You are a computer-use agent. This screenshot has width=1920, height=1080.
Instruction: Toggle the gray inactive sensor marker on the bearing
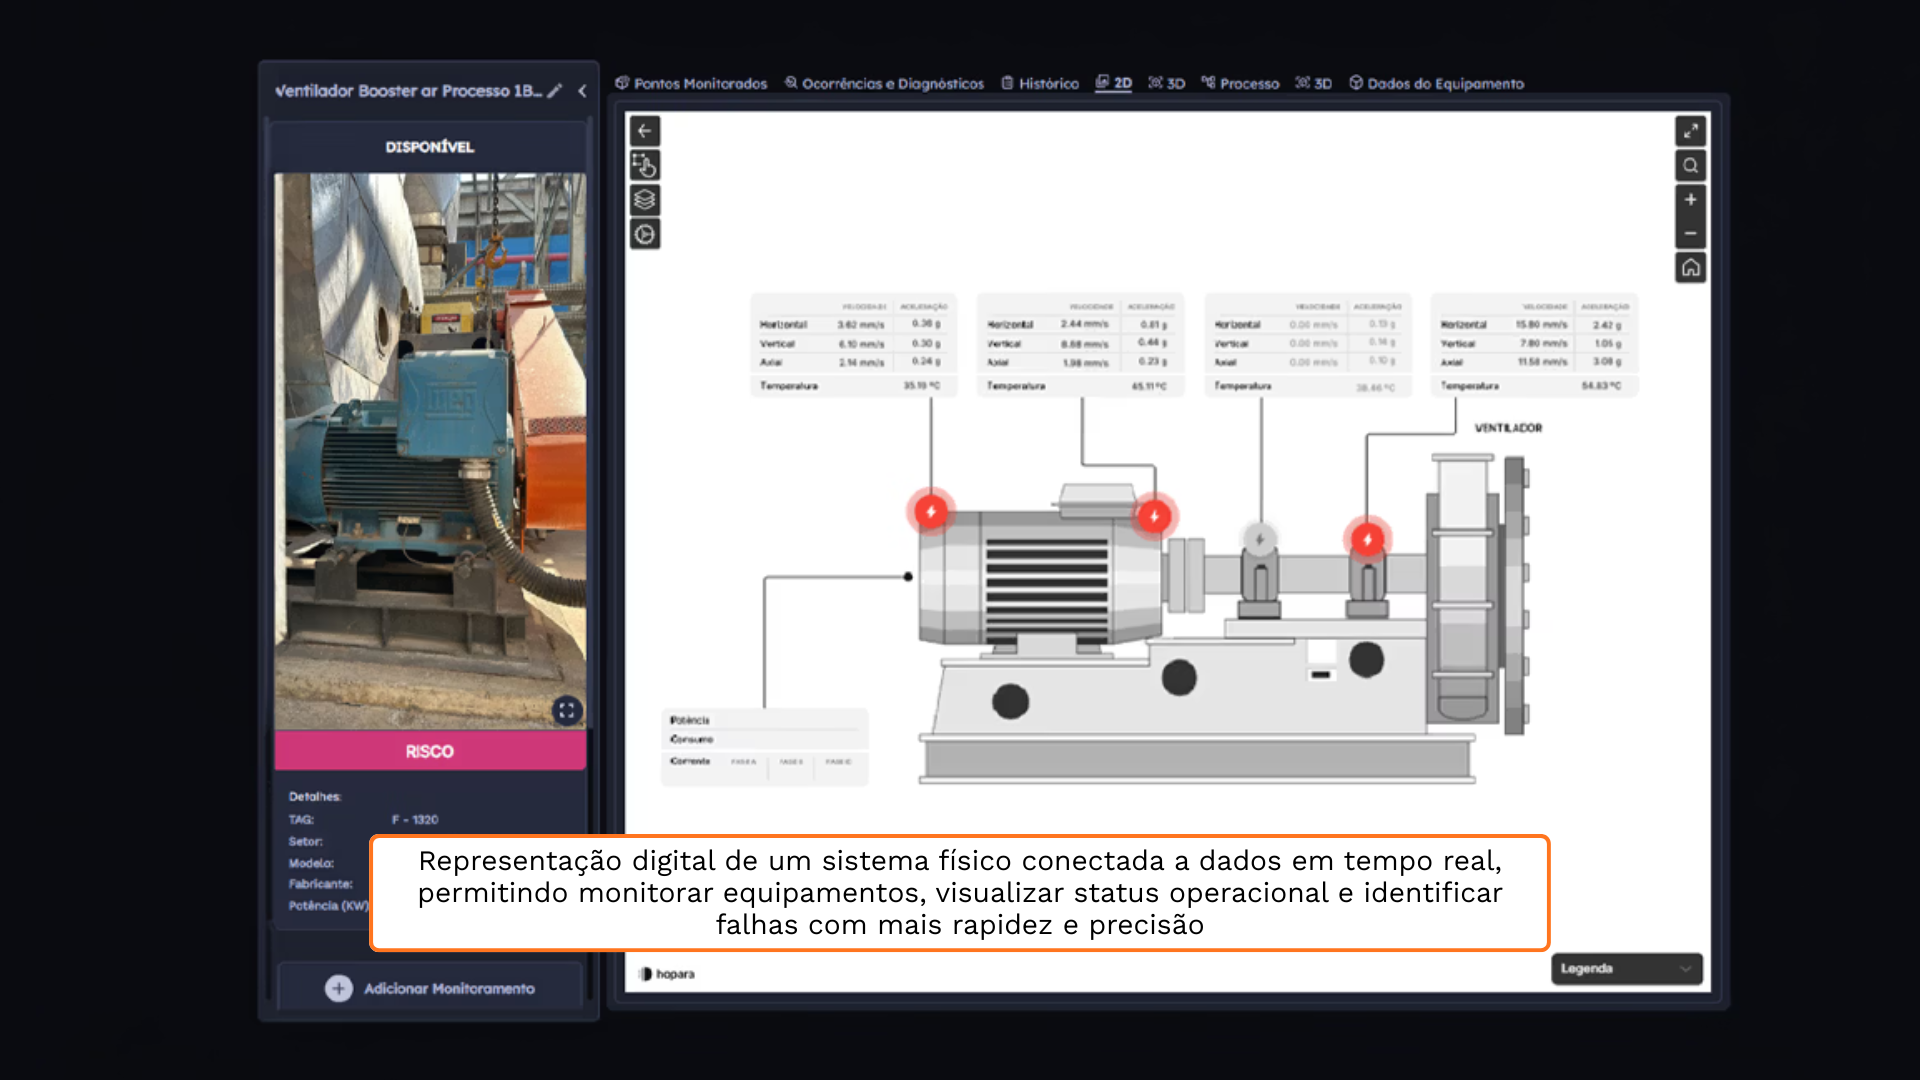[1260, 539]
